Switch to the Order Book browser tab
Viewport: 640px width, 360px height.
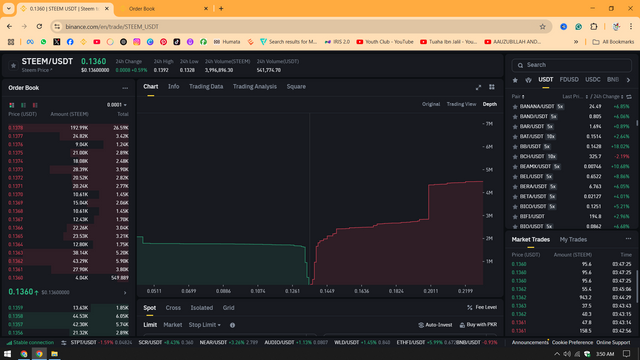(x=164, y=9)
